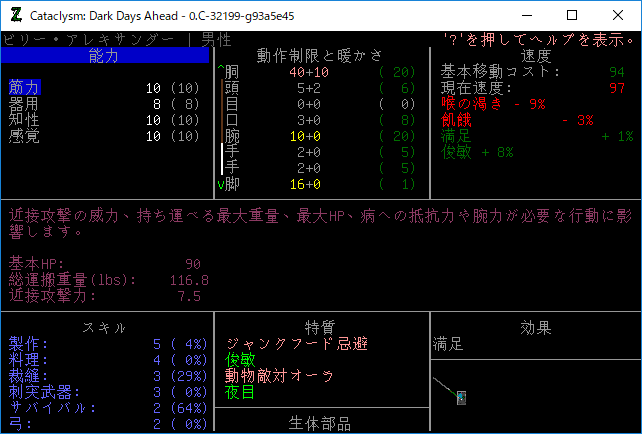This screenshot has width=642, height=434.
Task: Click the small cursor icon in 効果 panel
Action: [460, 398]
